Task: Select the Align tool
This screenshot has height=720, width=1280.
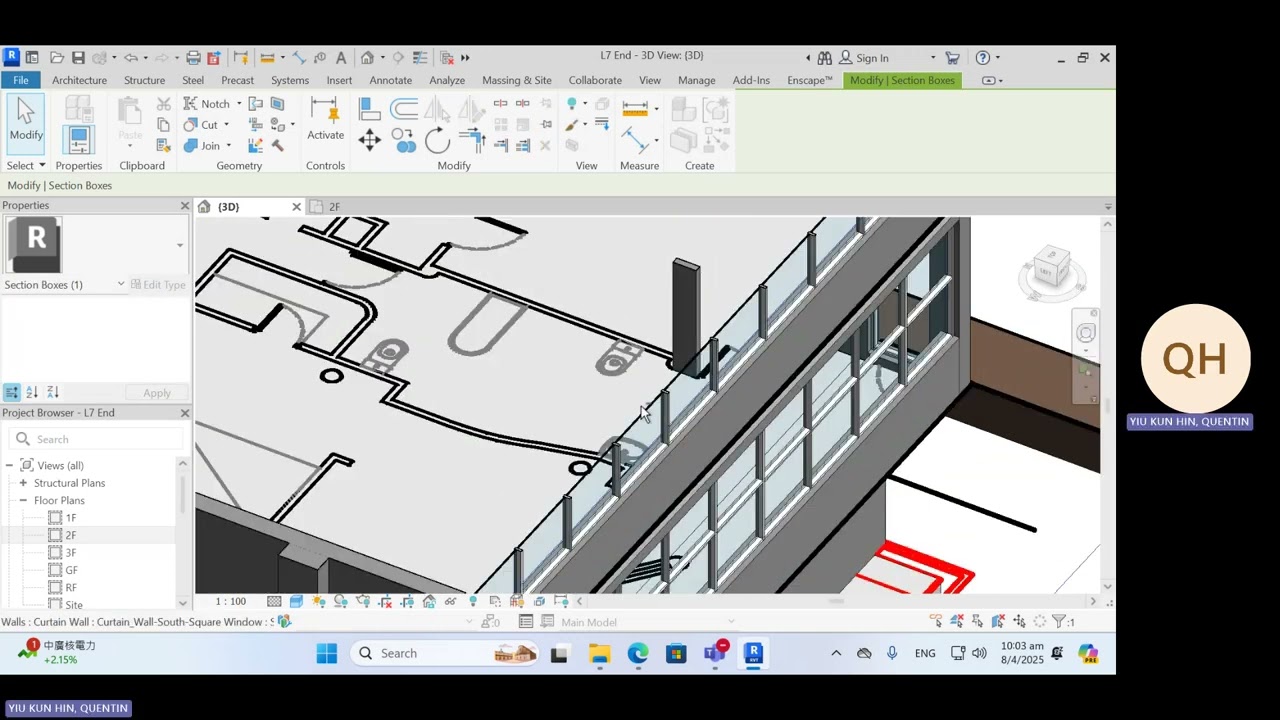Action: pos(369,108)
